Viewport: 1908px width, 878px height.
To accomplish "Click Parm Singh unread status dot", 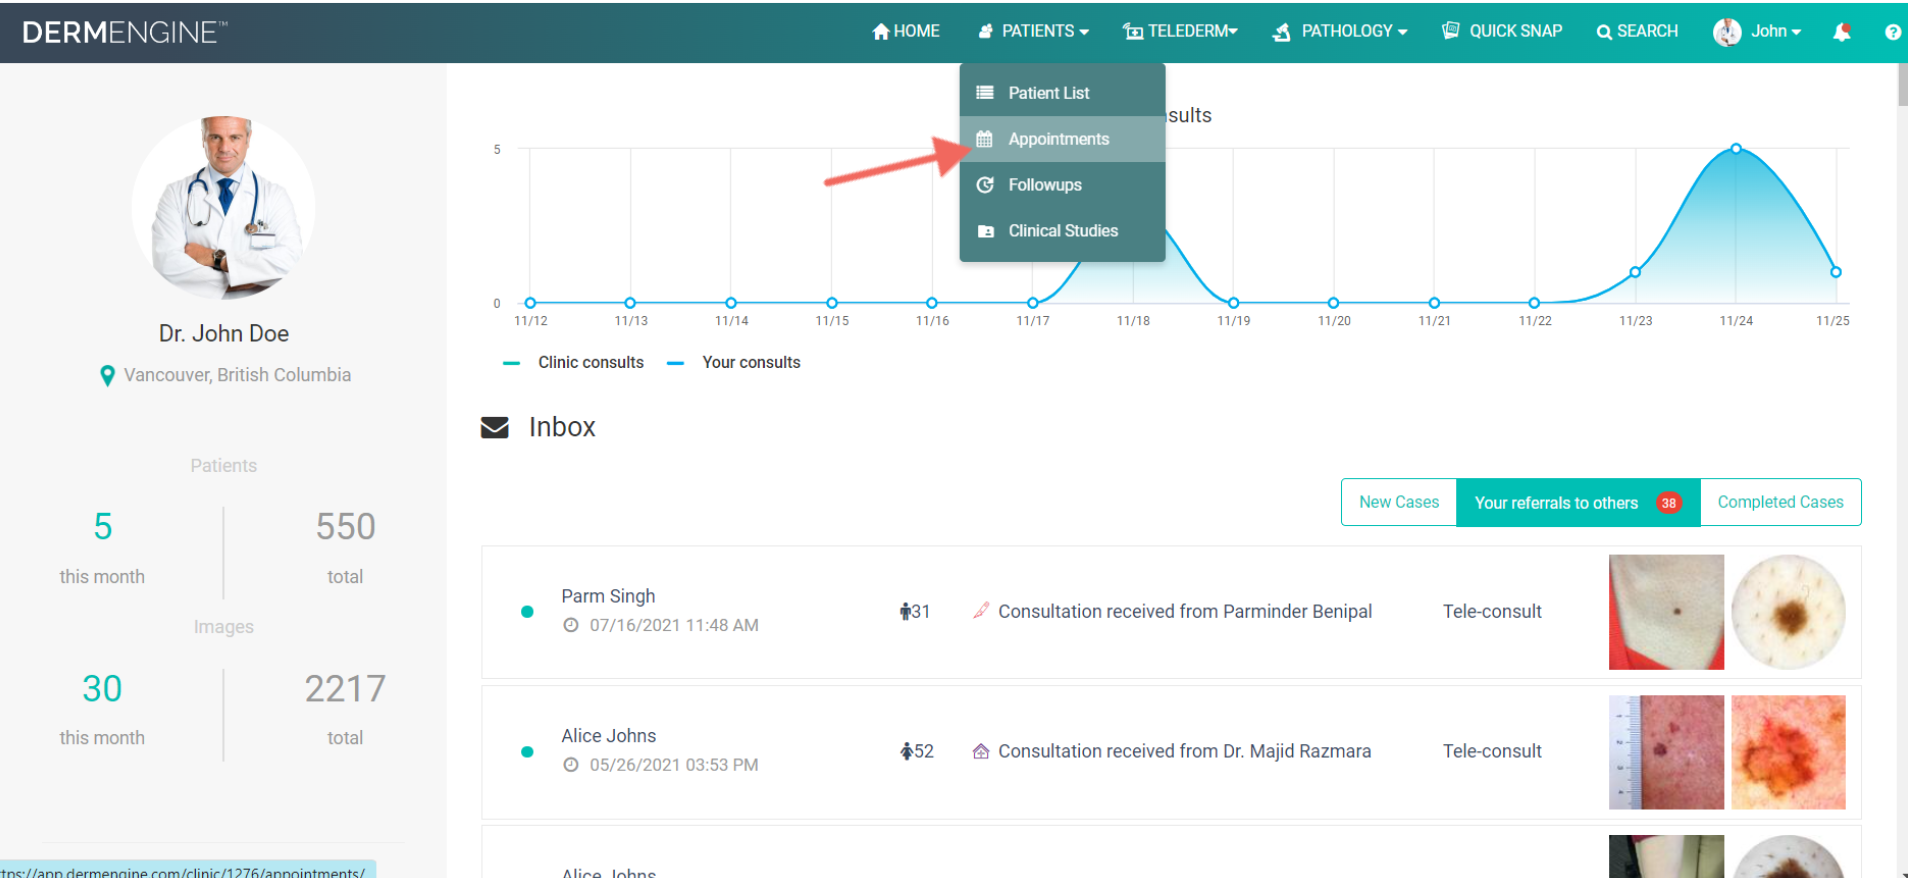I will pos(527,612).
